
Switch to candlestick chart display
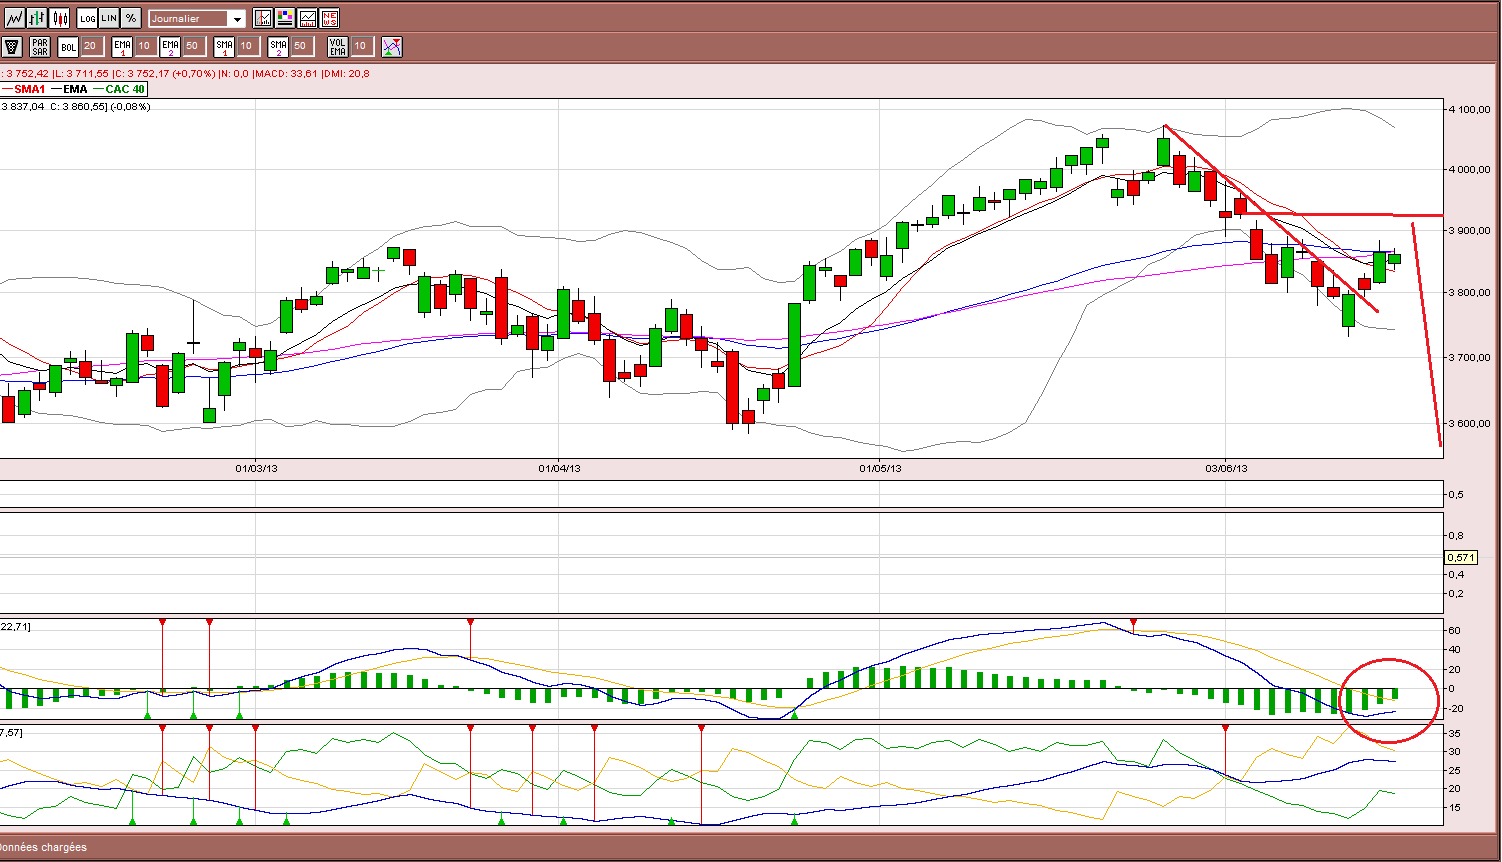(59, 18)
